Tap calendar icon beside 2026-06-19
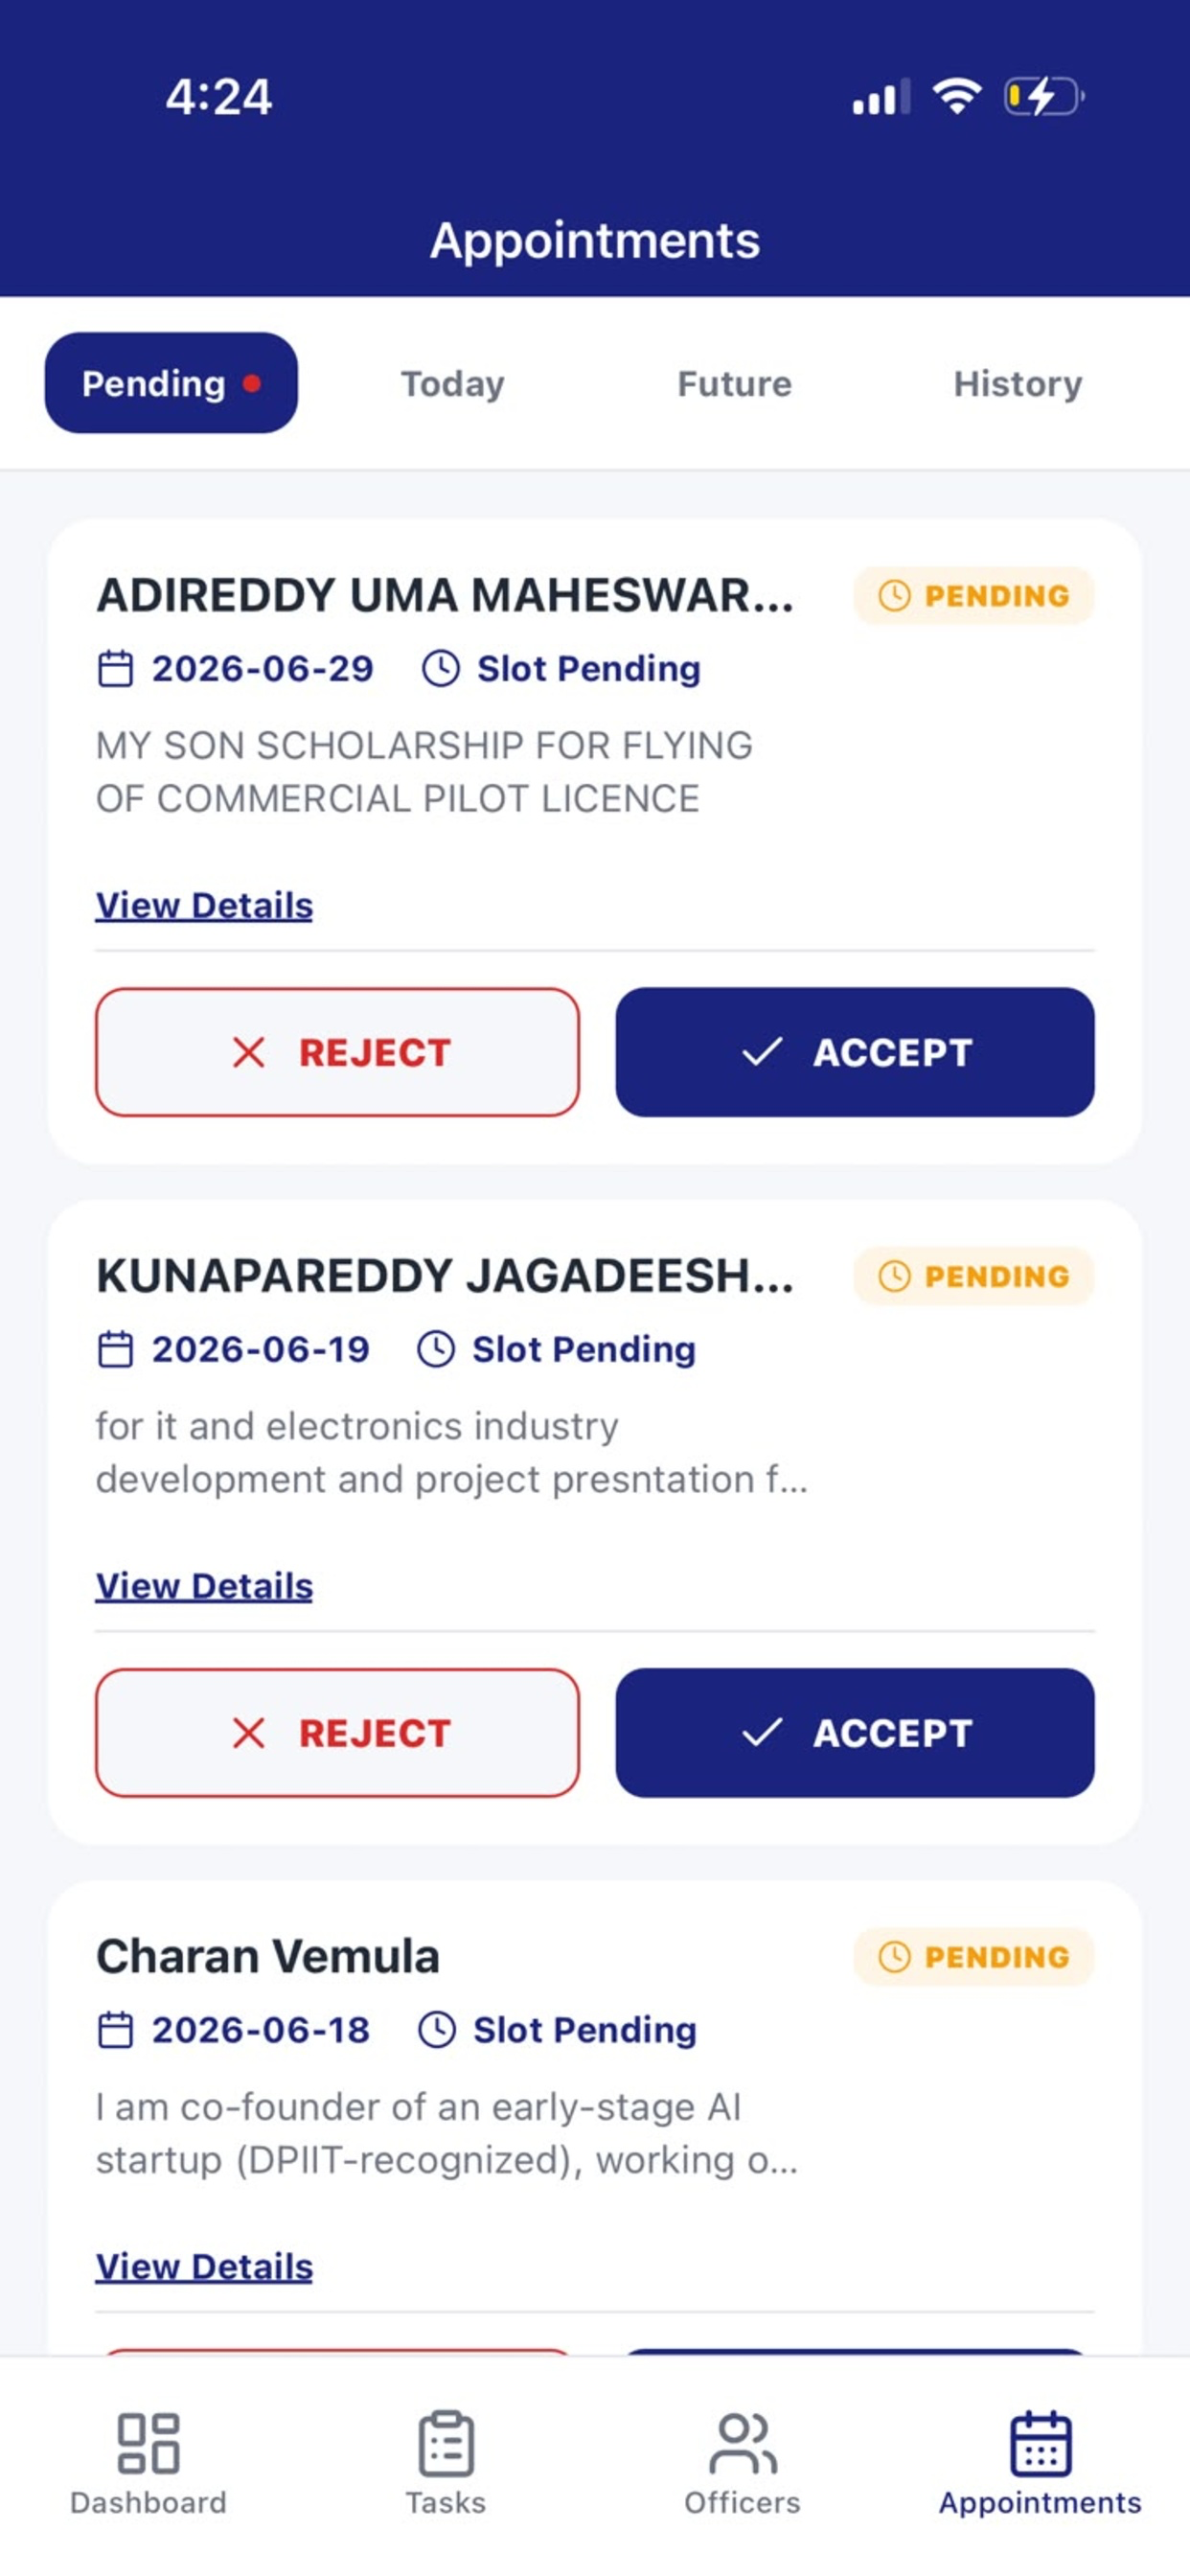Image resolution: width=1190 pixels, height=2576 pixels. [115, 1349]
